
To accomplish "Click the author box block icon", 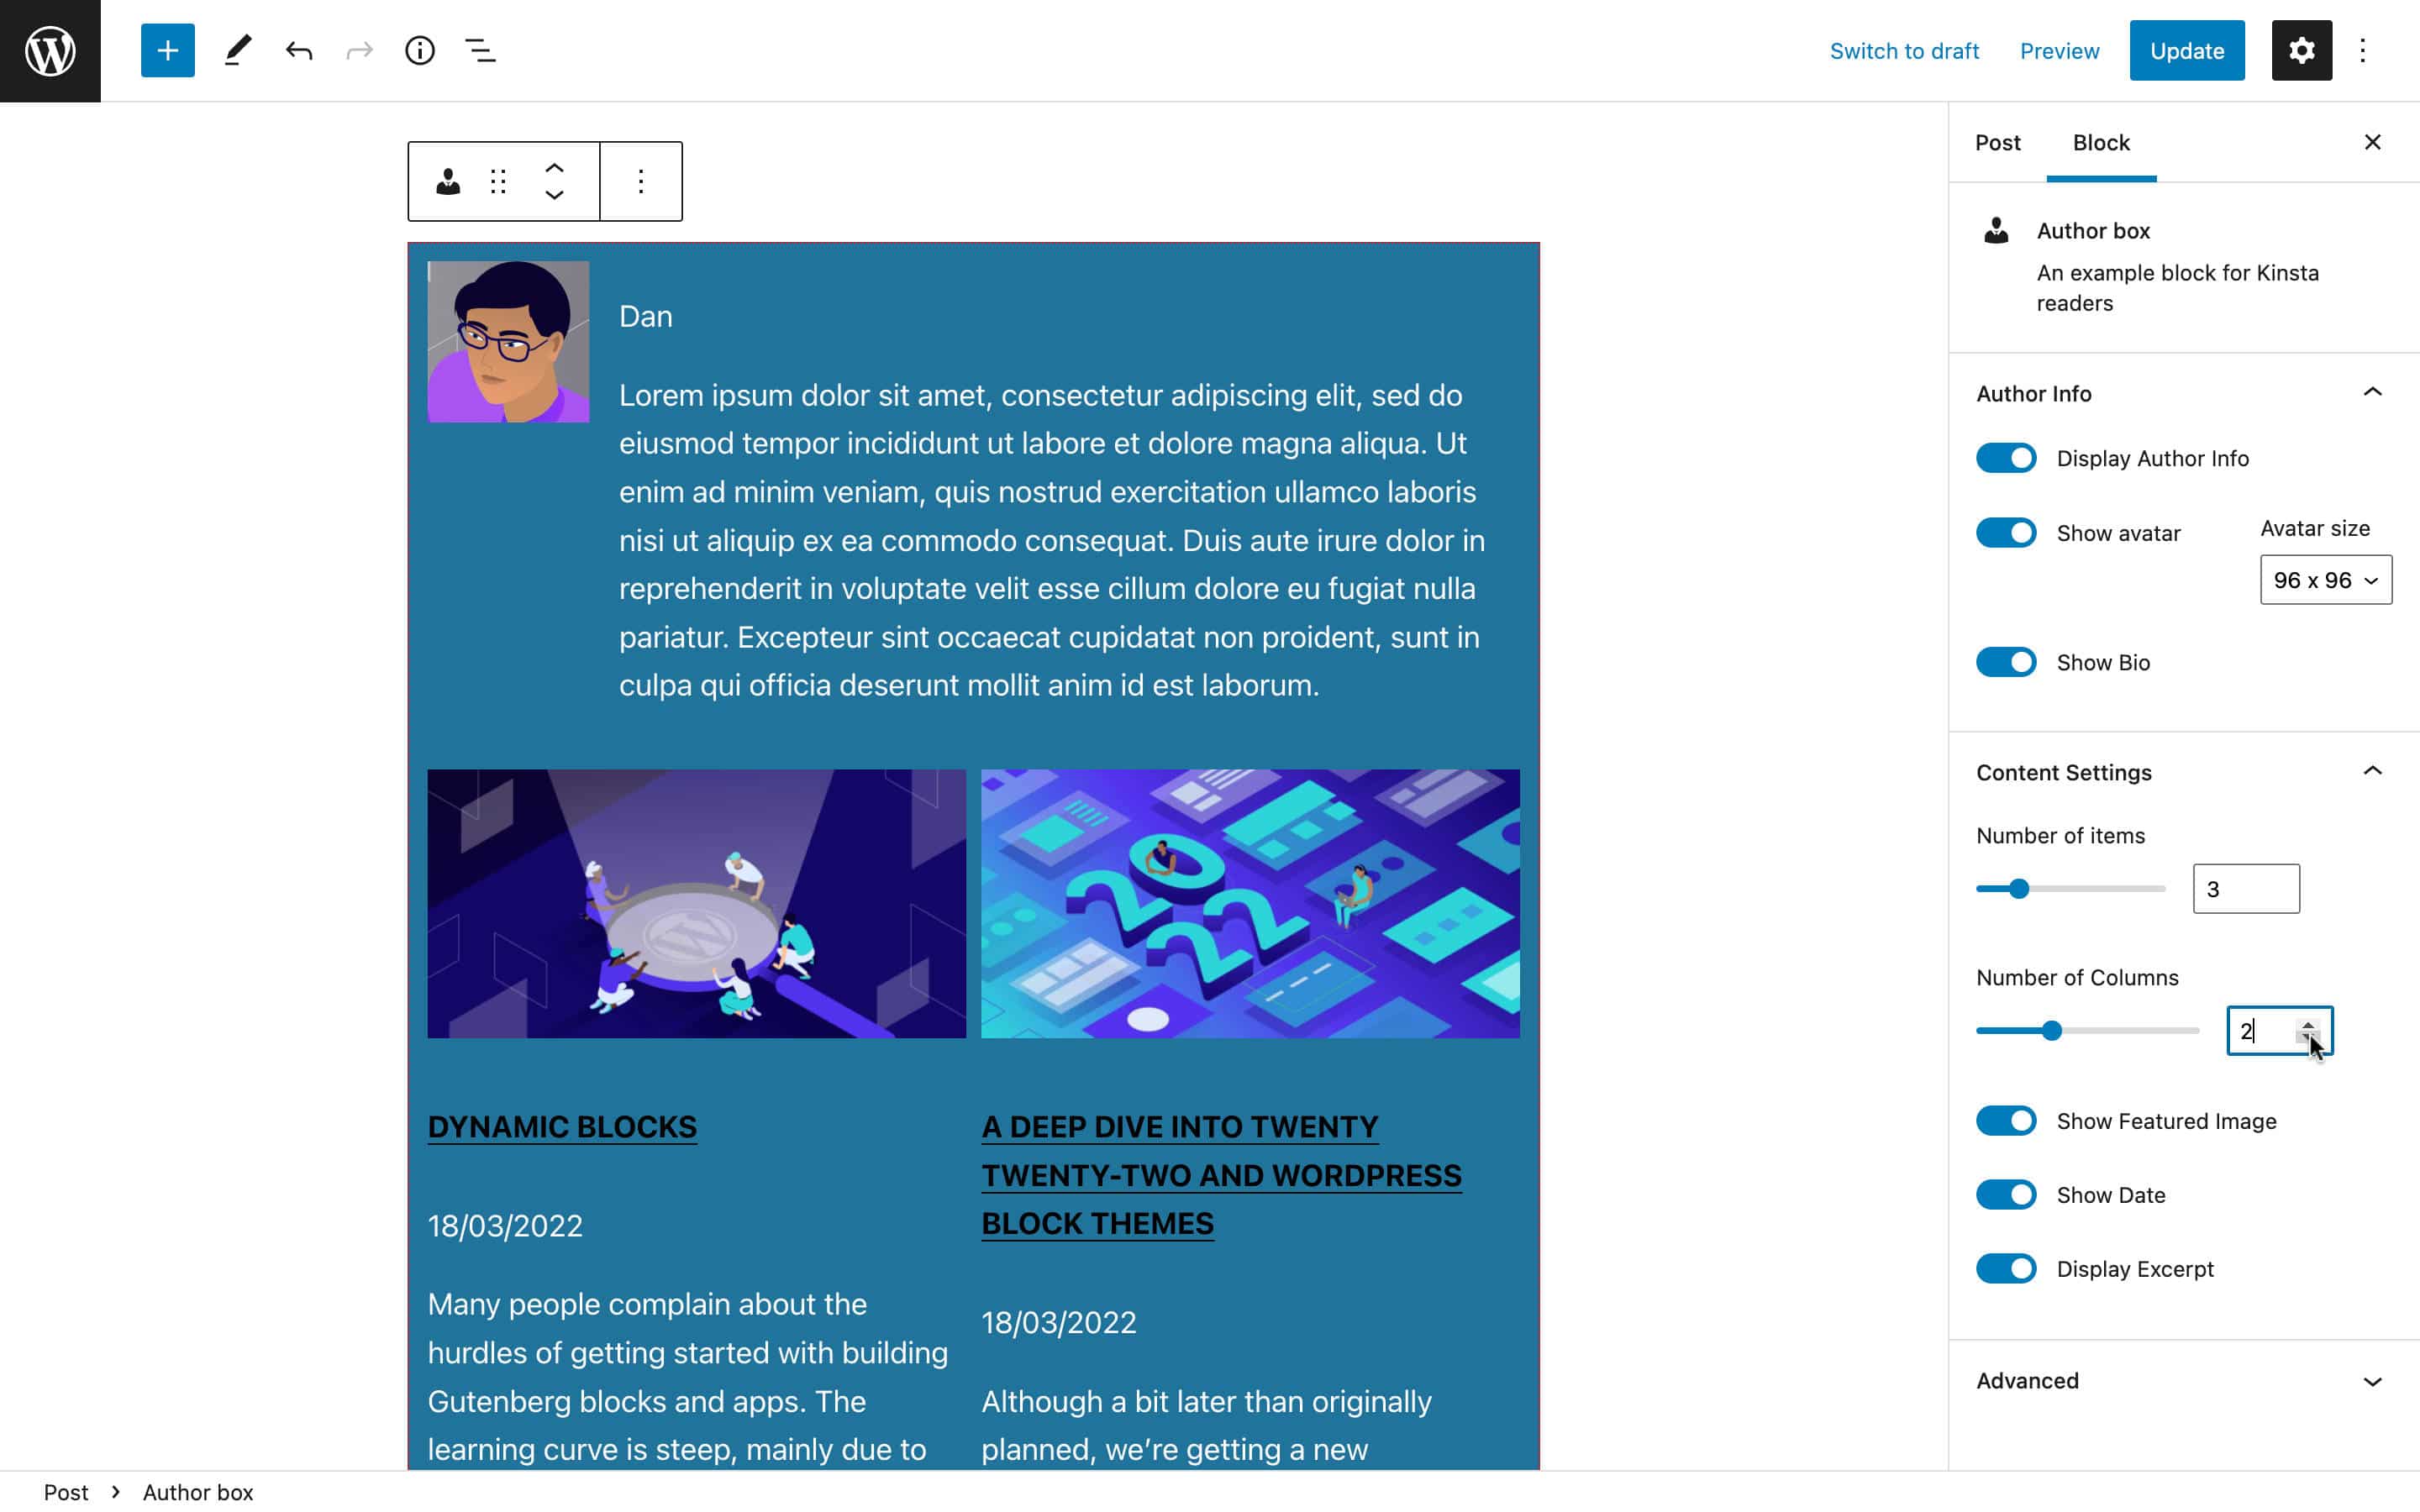I will (448, 180).
